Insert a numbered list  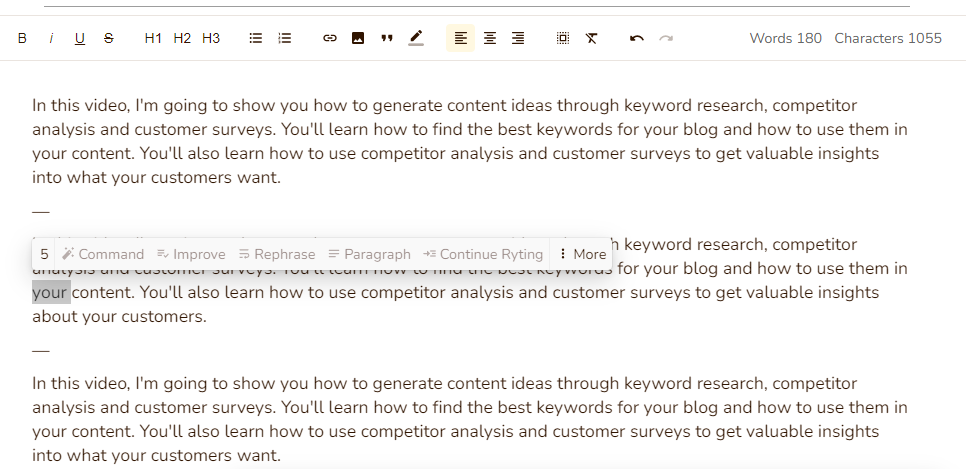(285, 38)
